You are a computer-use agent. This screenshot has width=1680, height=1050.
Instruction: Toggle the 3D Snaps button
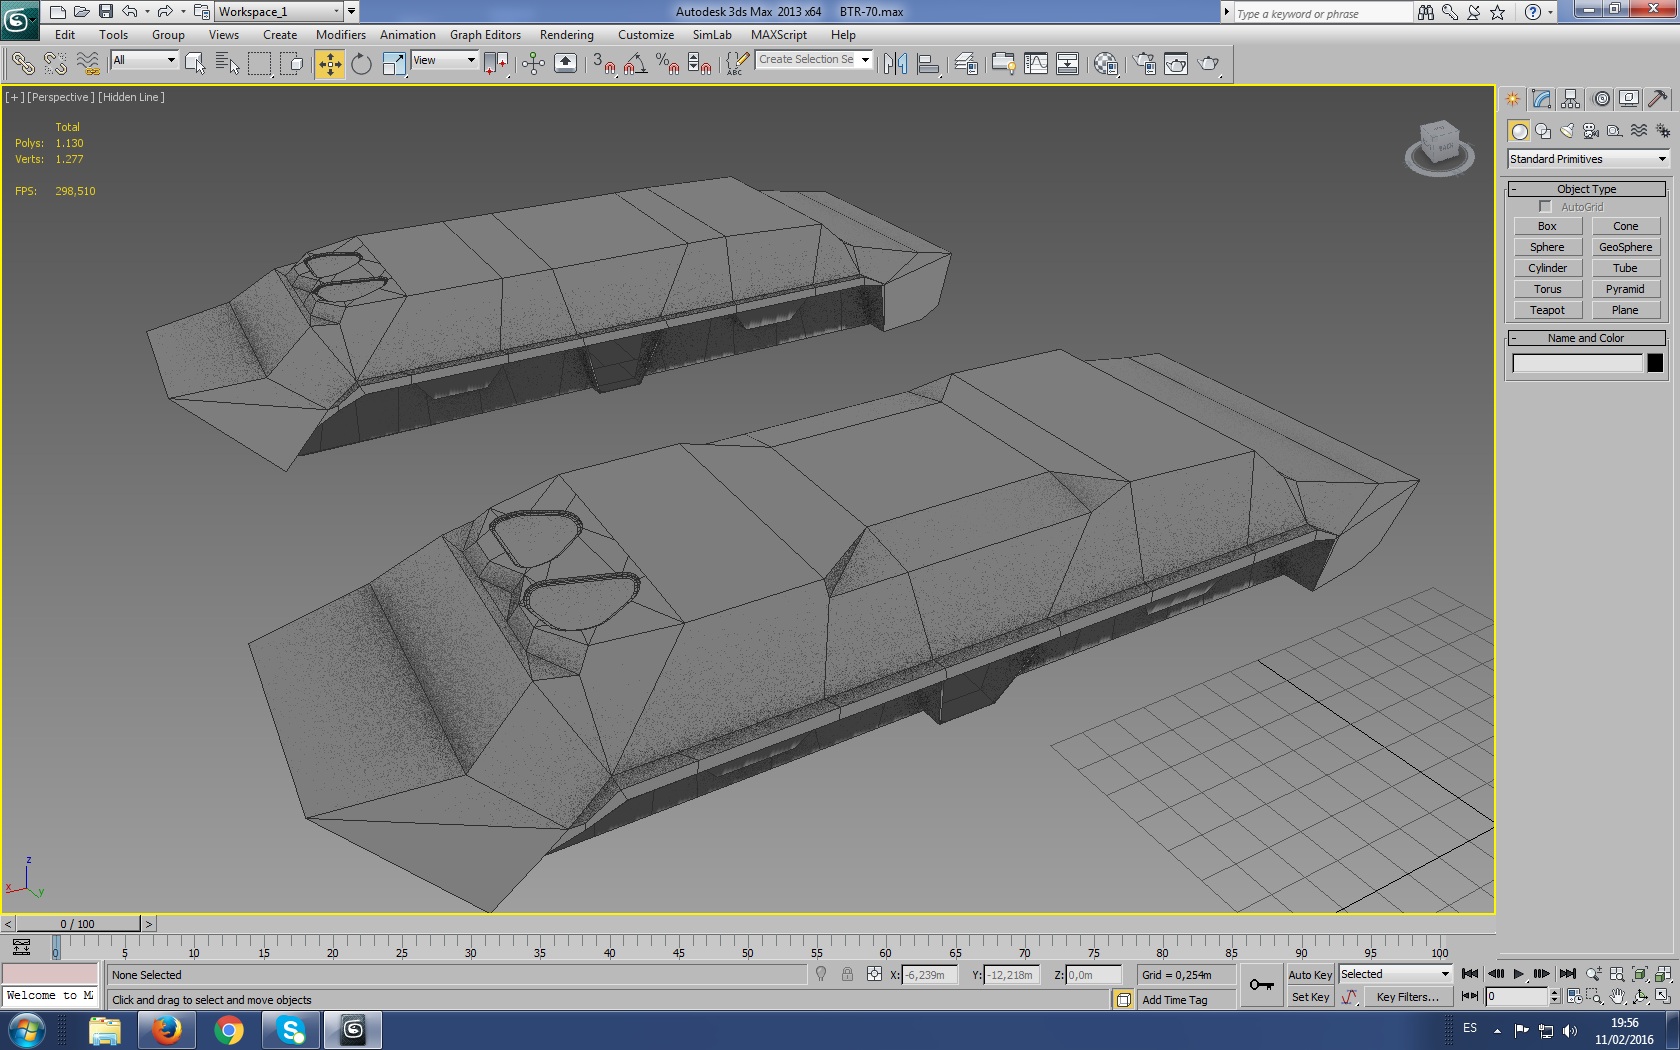pos(603,64)
